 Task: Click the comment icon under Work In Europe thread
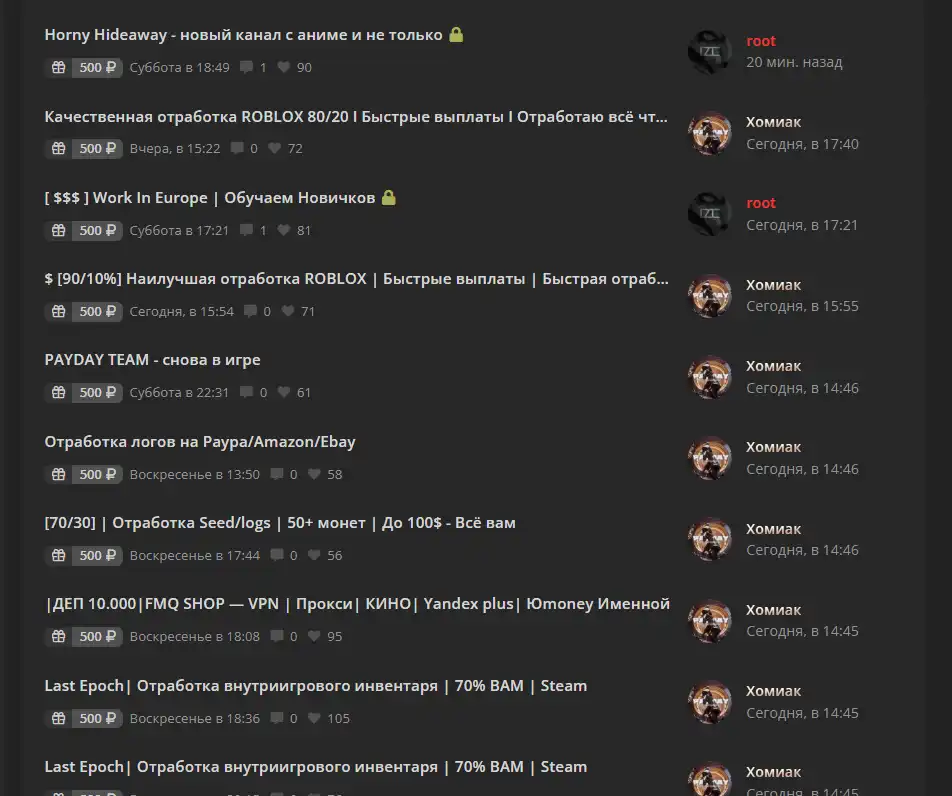[246, 230]
